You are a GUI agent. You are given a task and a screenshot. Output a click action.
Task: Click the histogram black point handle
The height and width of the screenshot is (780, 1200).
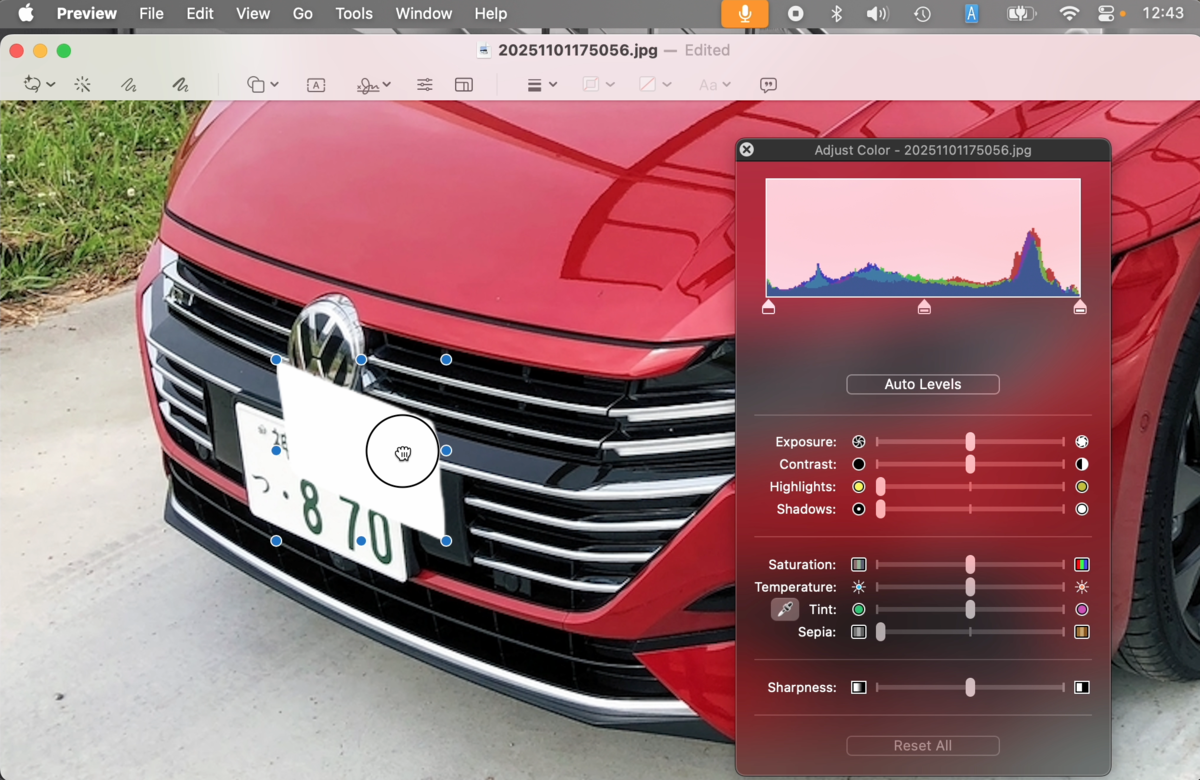[769, 307]
